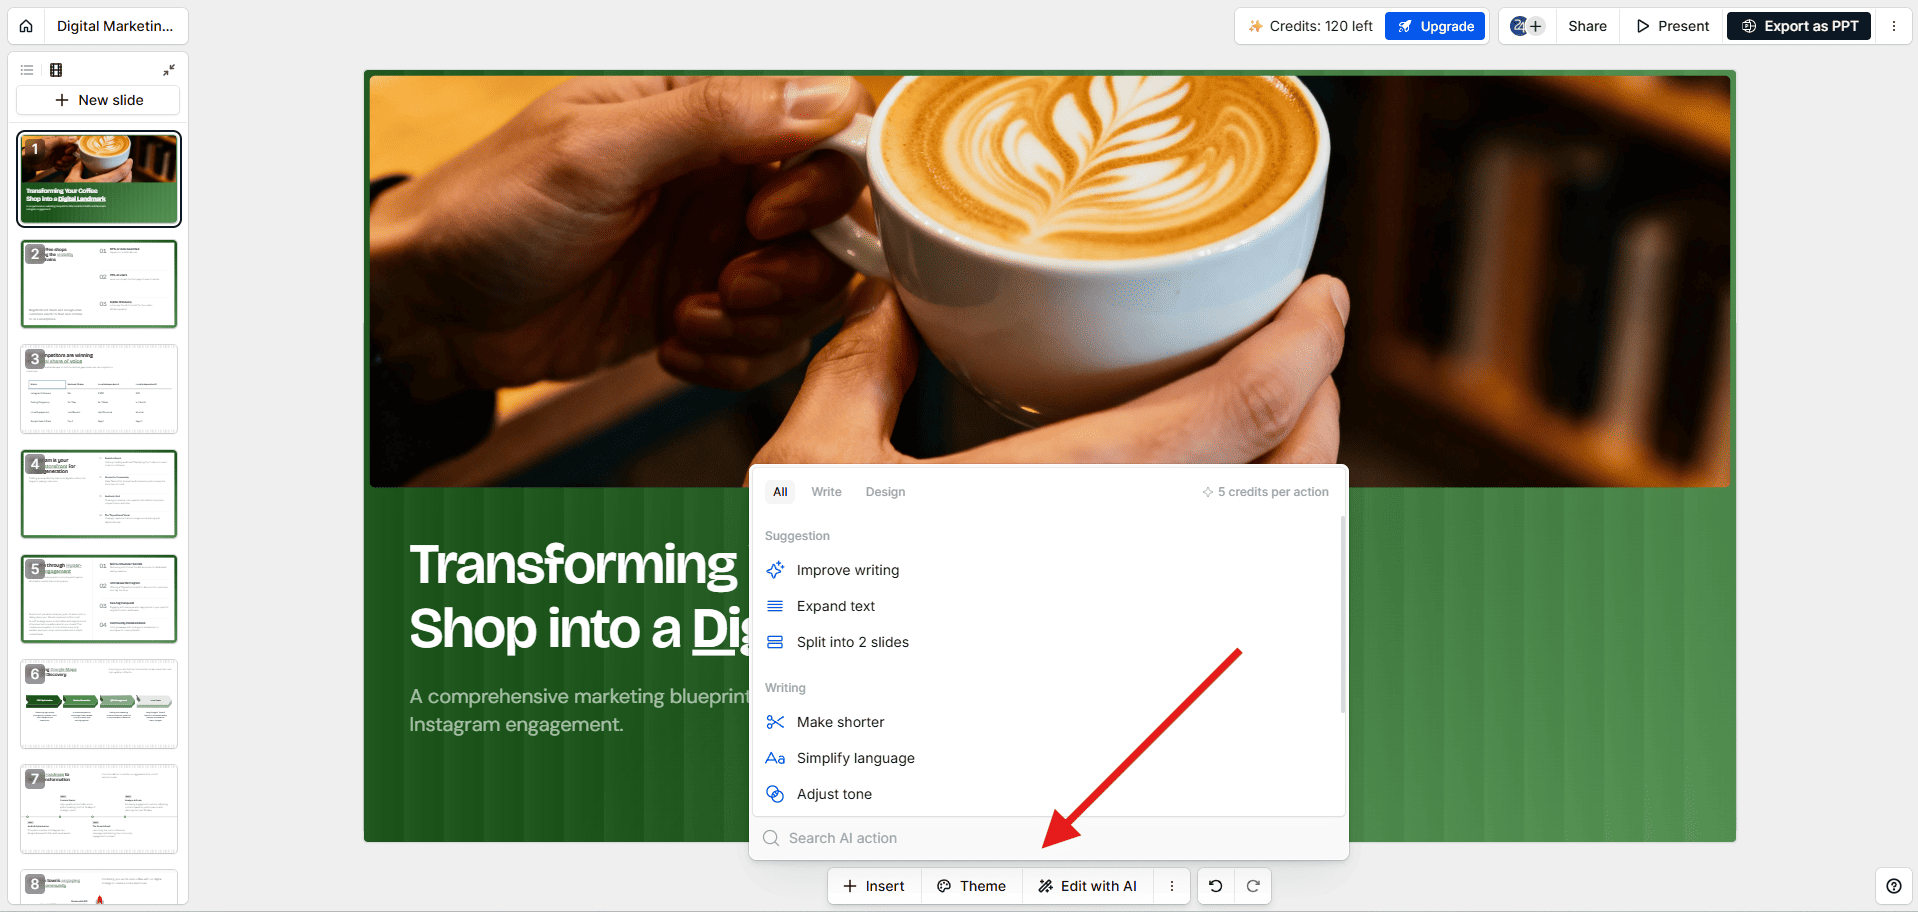Image resolution: width=1918 pixels, height=912 pixels.
Task: Undo the last action
Action: tap(1216, 886)
